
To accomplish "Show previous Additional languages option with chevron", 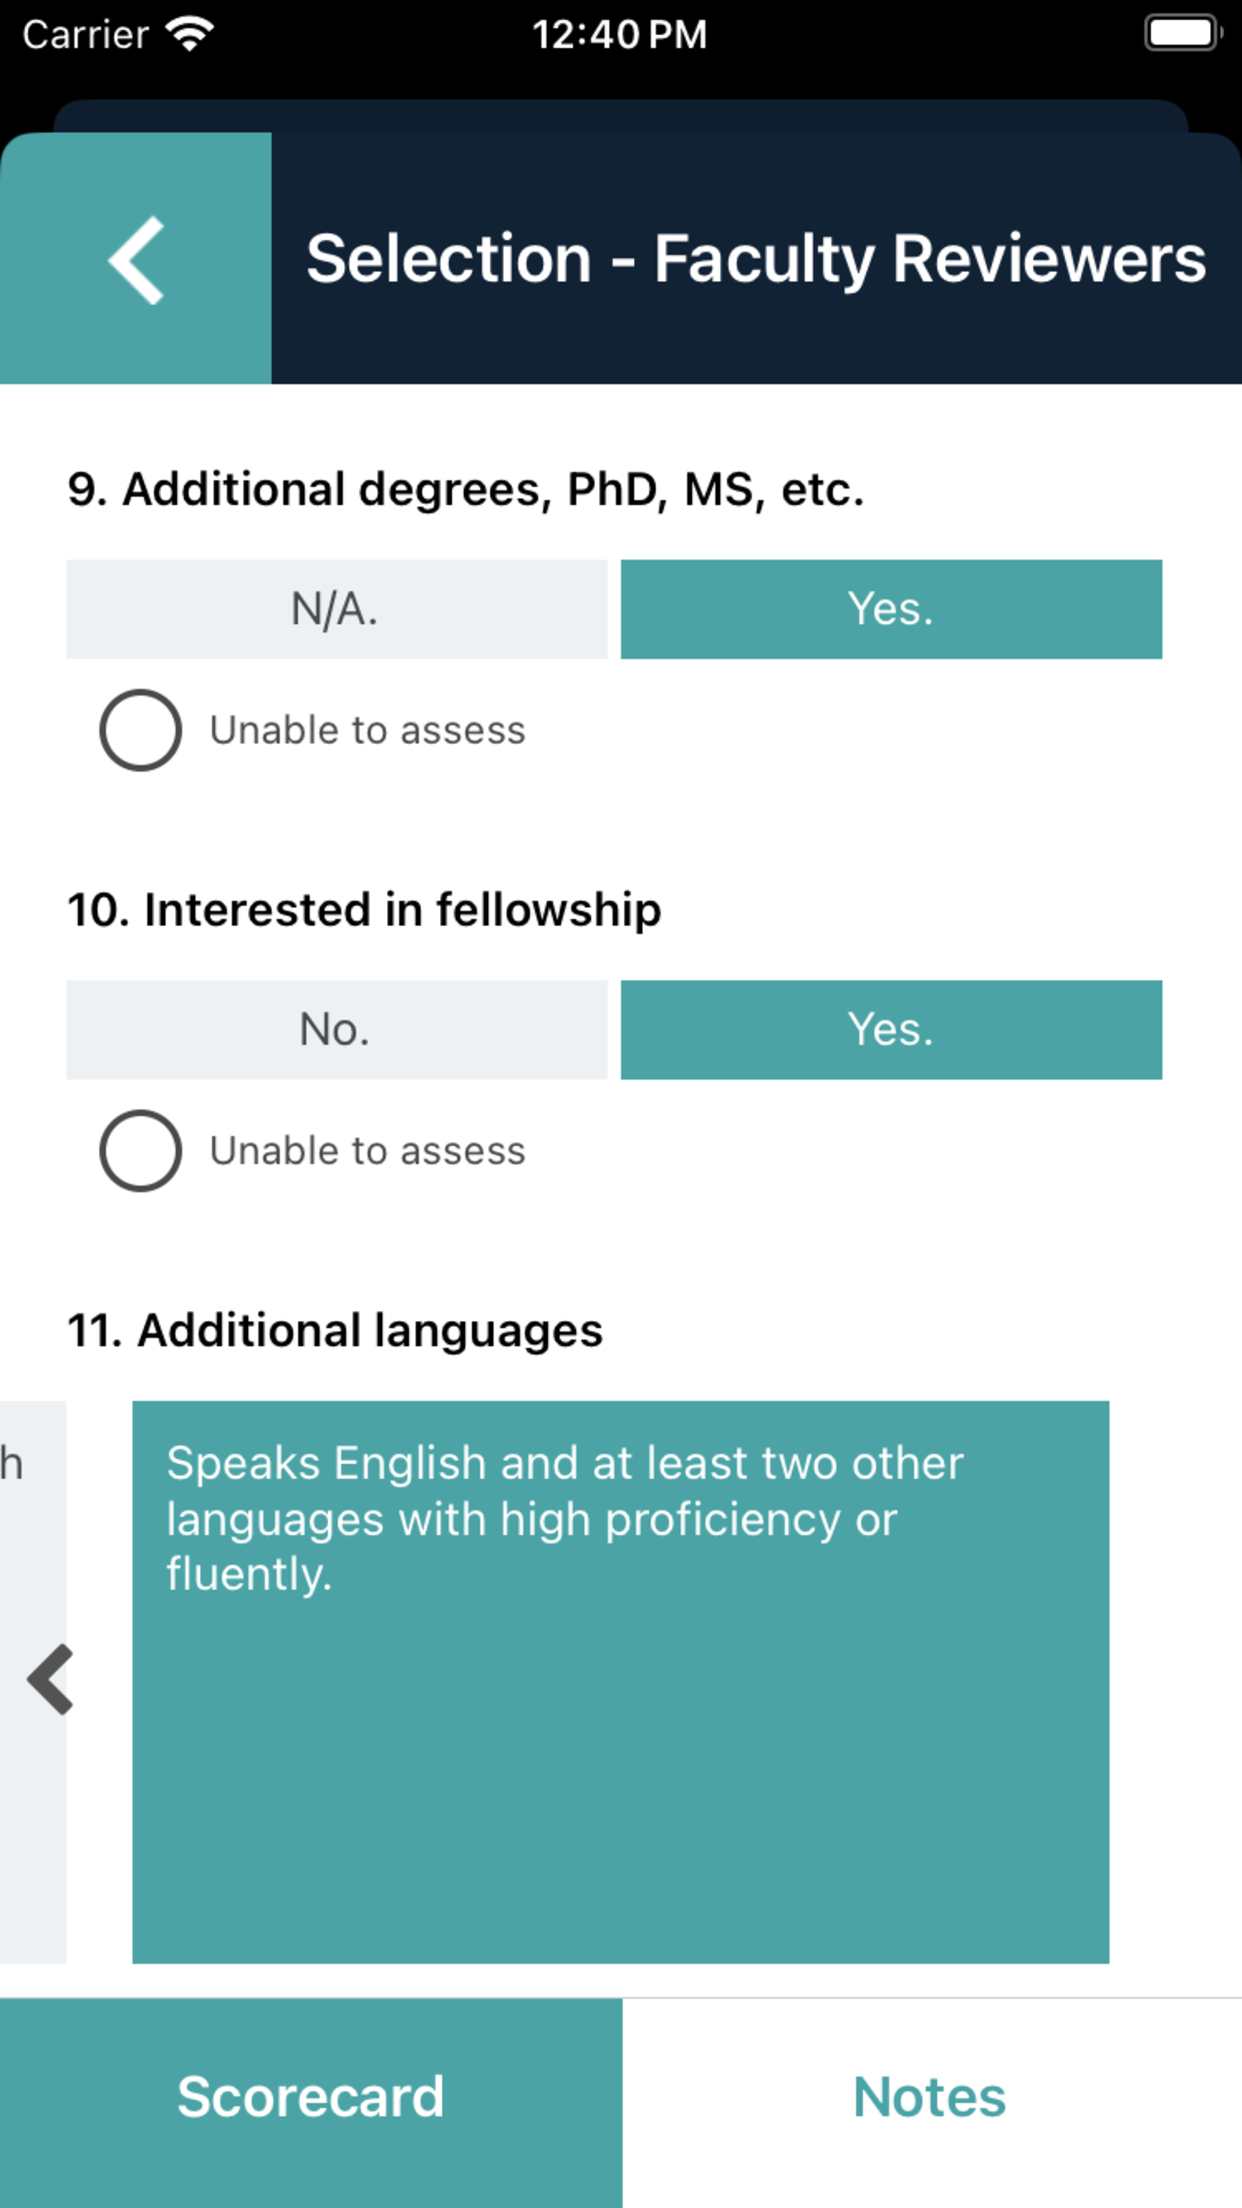I will pyautogui.click(x=50, y=1680).
